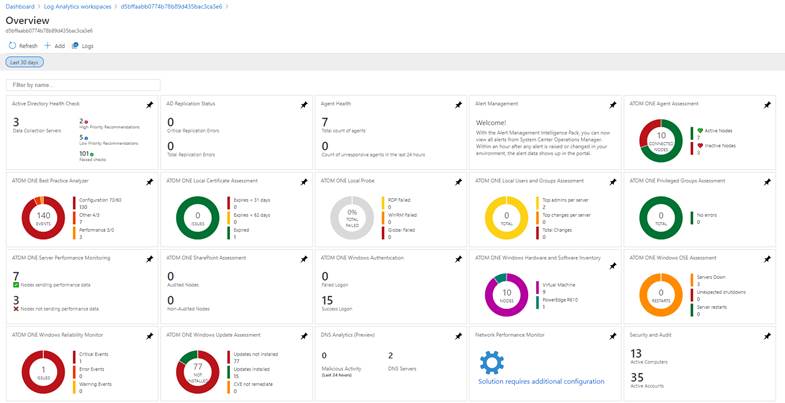Pin the ATOM ONE Local Probe tile

(x=458, y=182)
